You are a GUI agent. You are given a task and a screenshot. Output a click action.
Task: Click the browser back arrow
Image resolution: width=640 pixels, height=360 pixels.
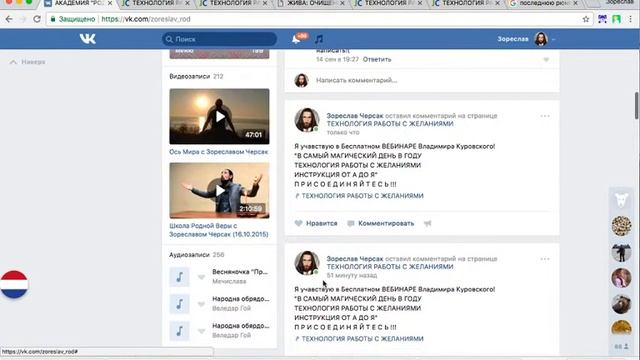[x=9, y=19]
